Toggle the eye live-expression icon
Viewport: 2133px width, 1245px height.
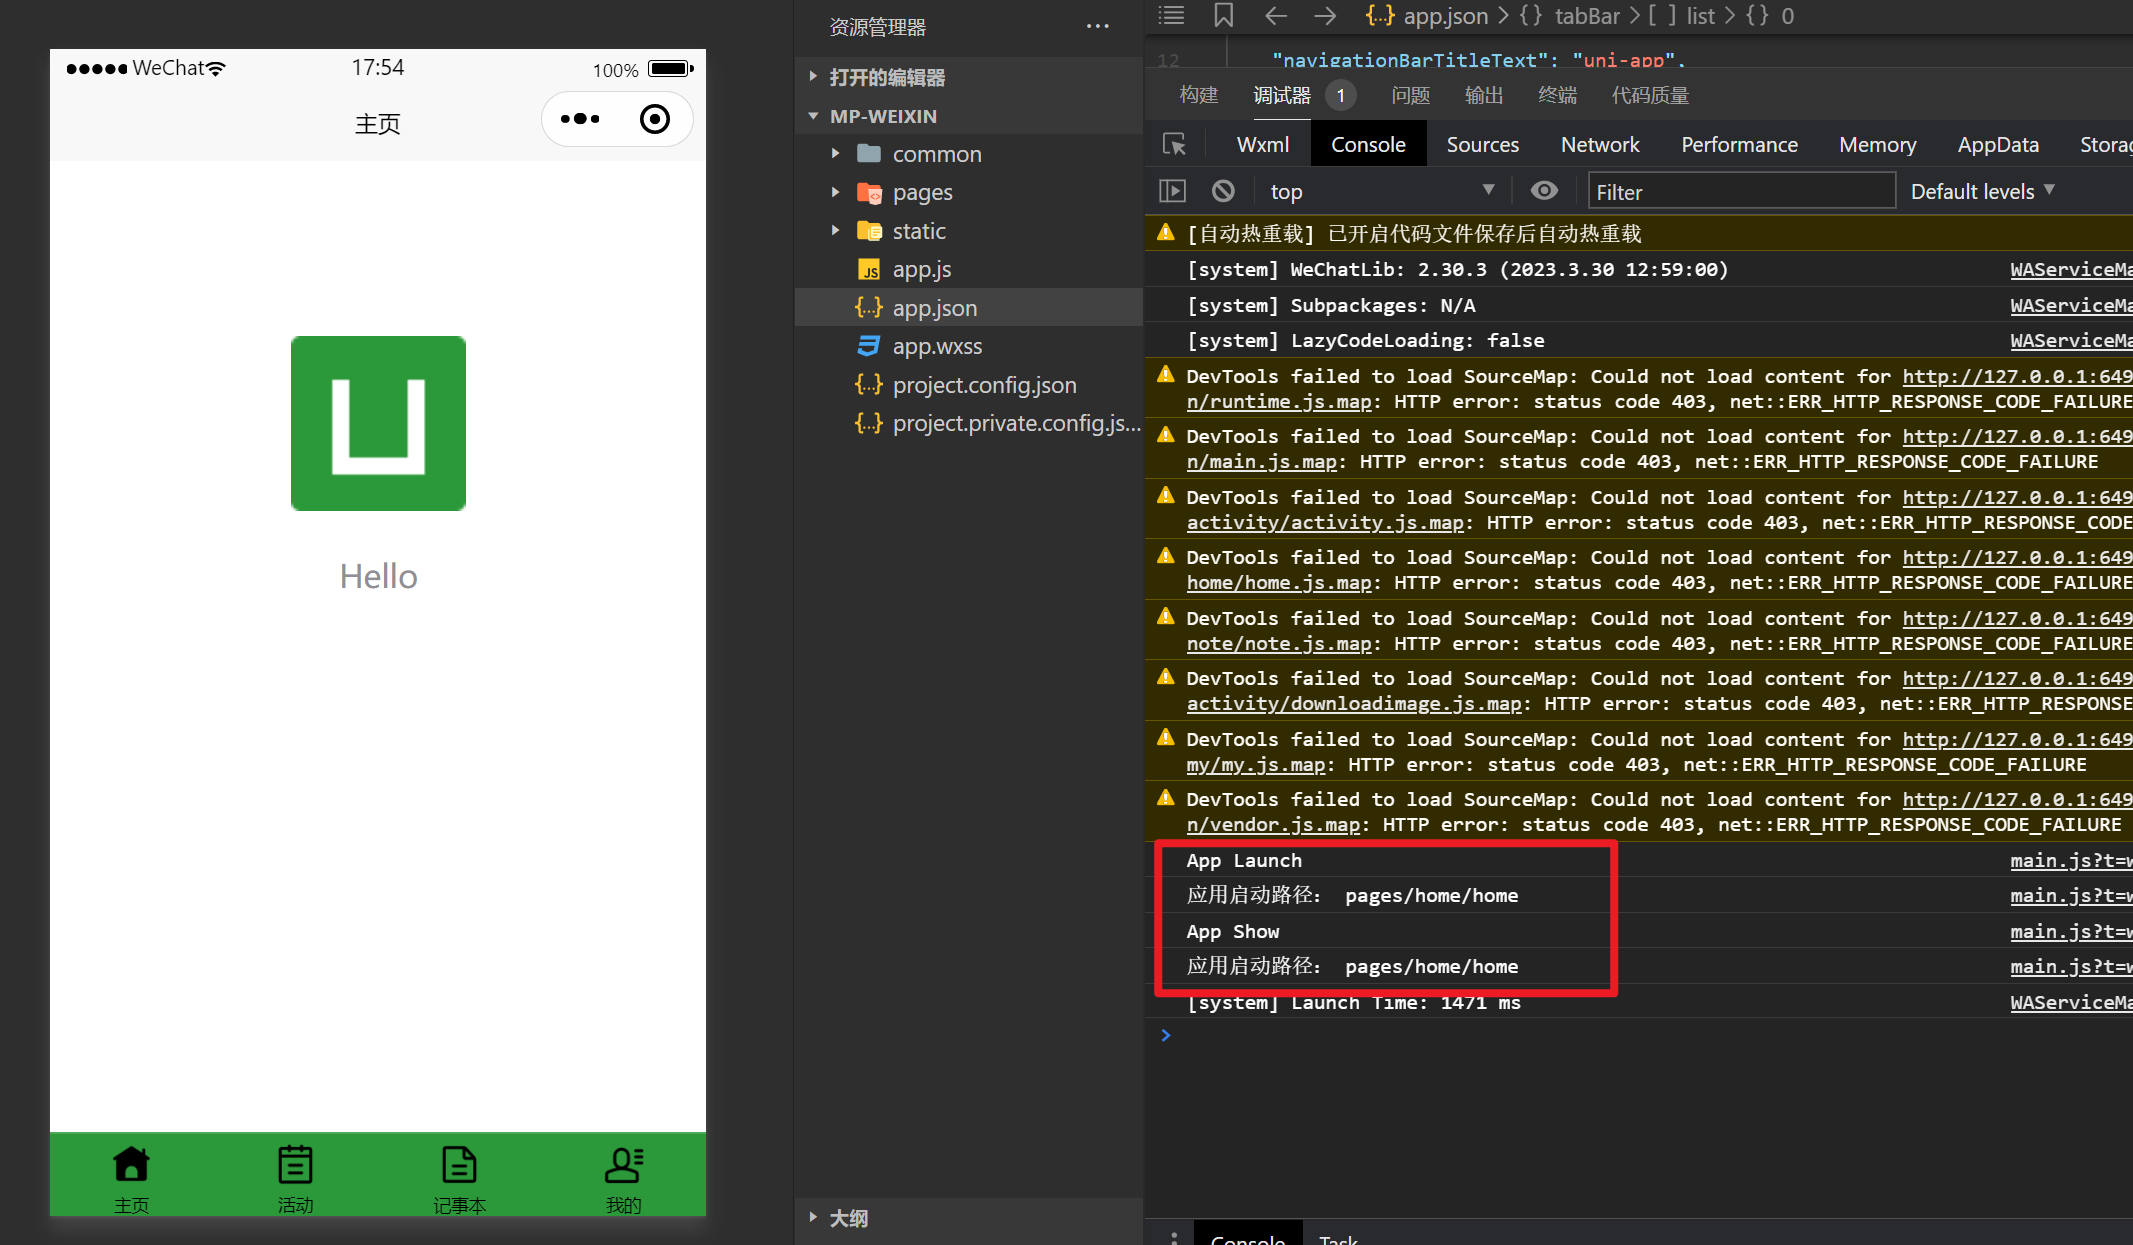coord(1544,191)
